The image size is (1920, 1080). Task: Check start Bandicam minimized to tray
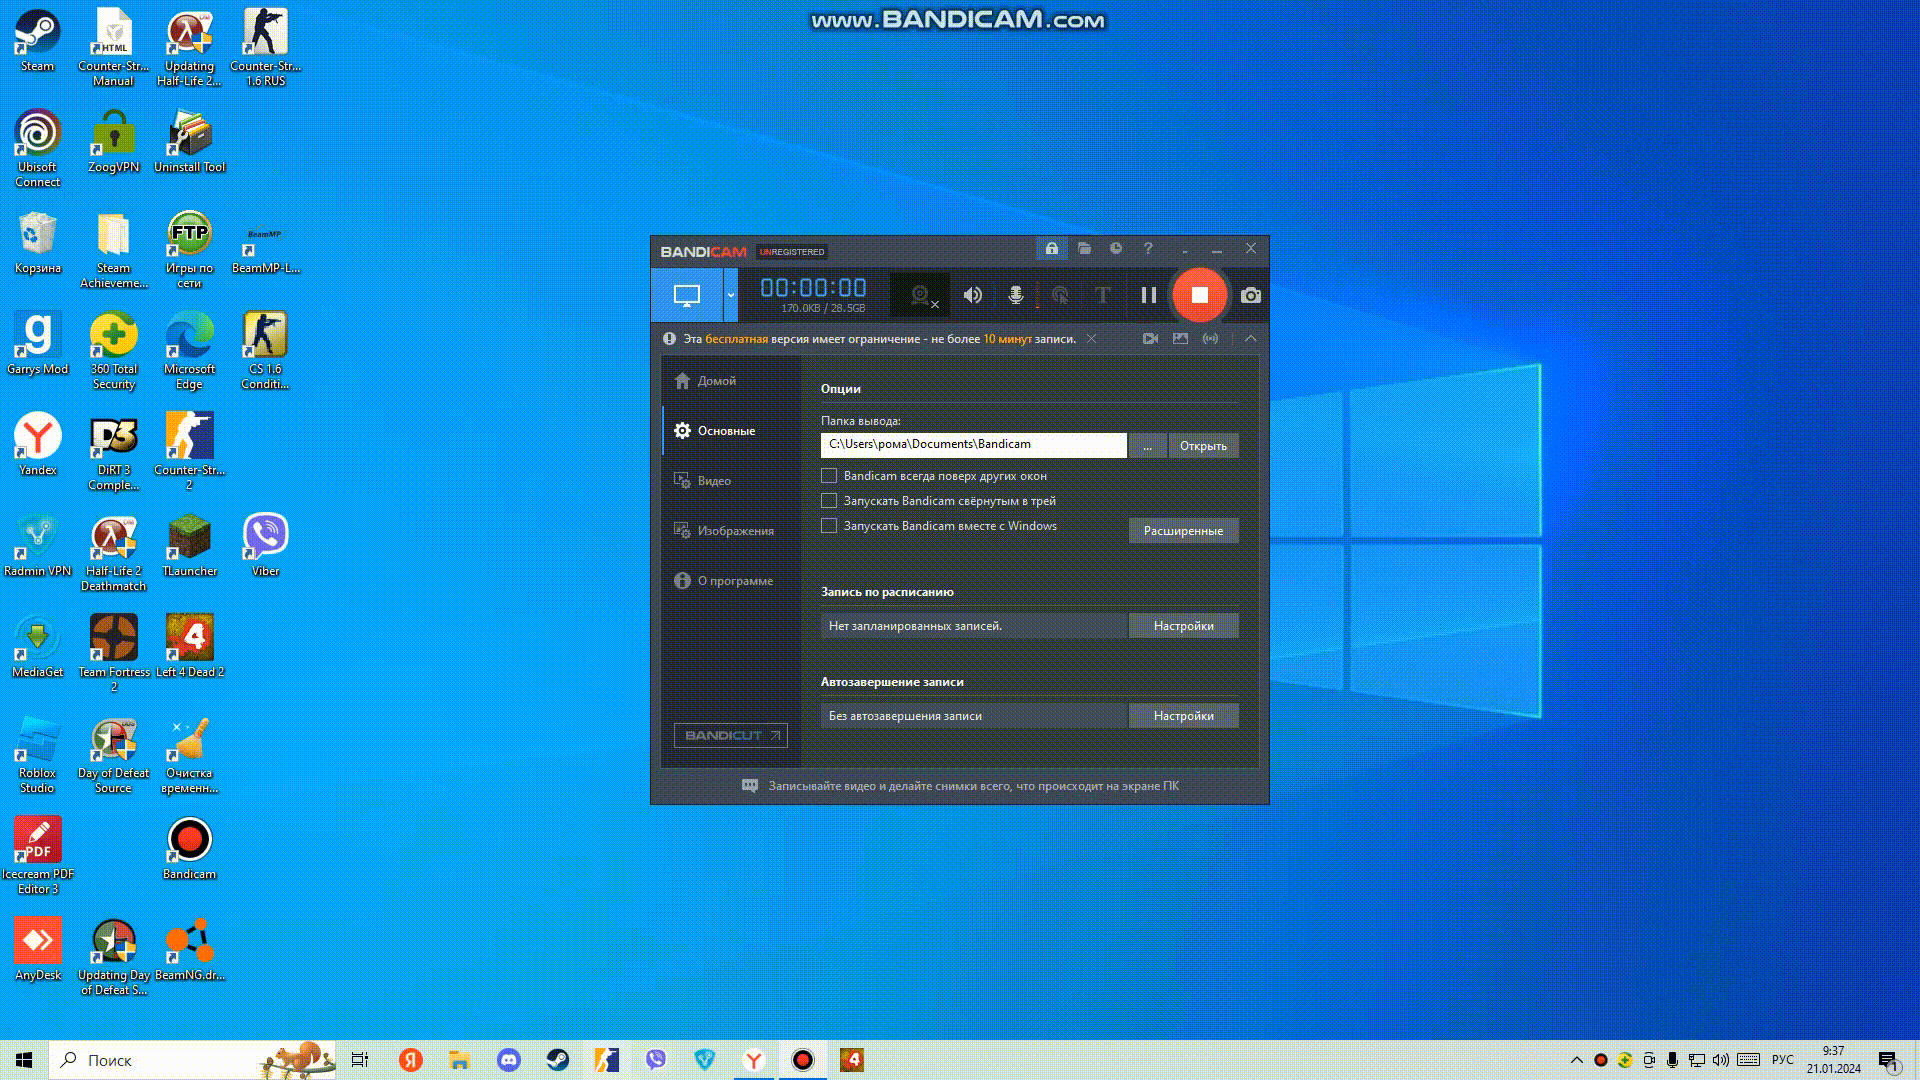[x=829, y=501]
